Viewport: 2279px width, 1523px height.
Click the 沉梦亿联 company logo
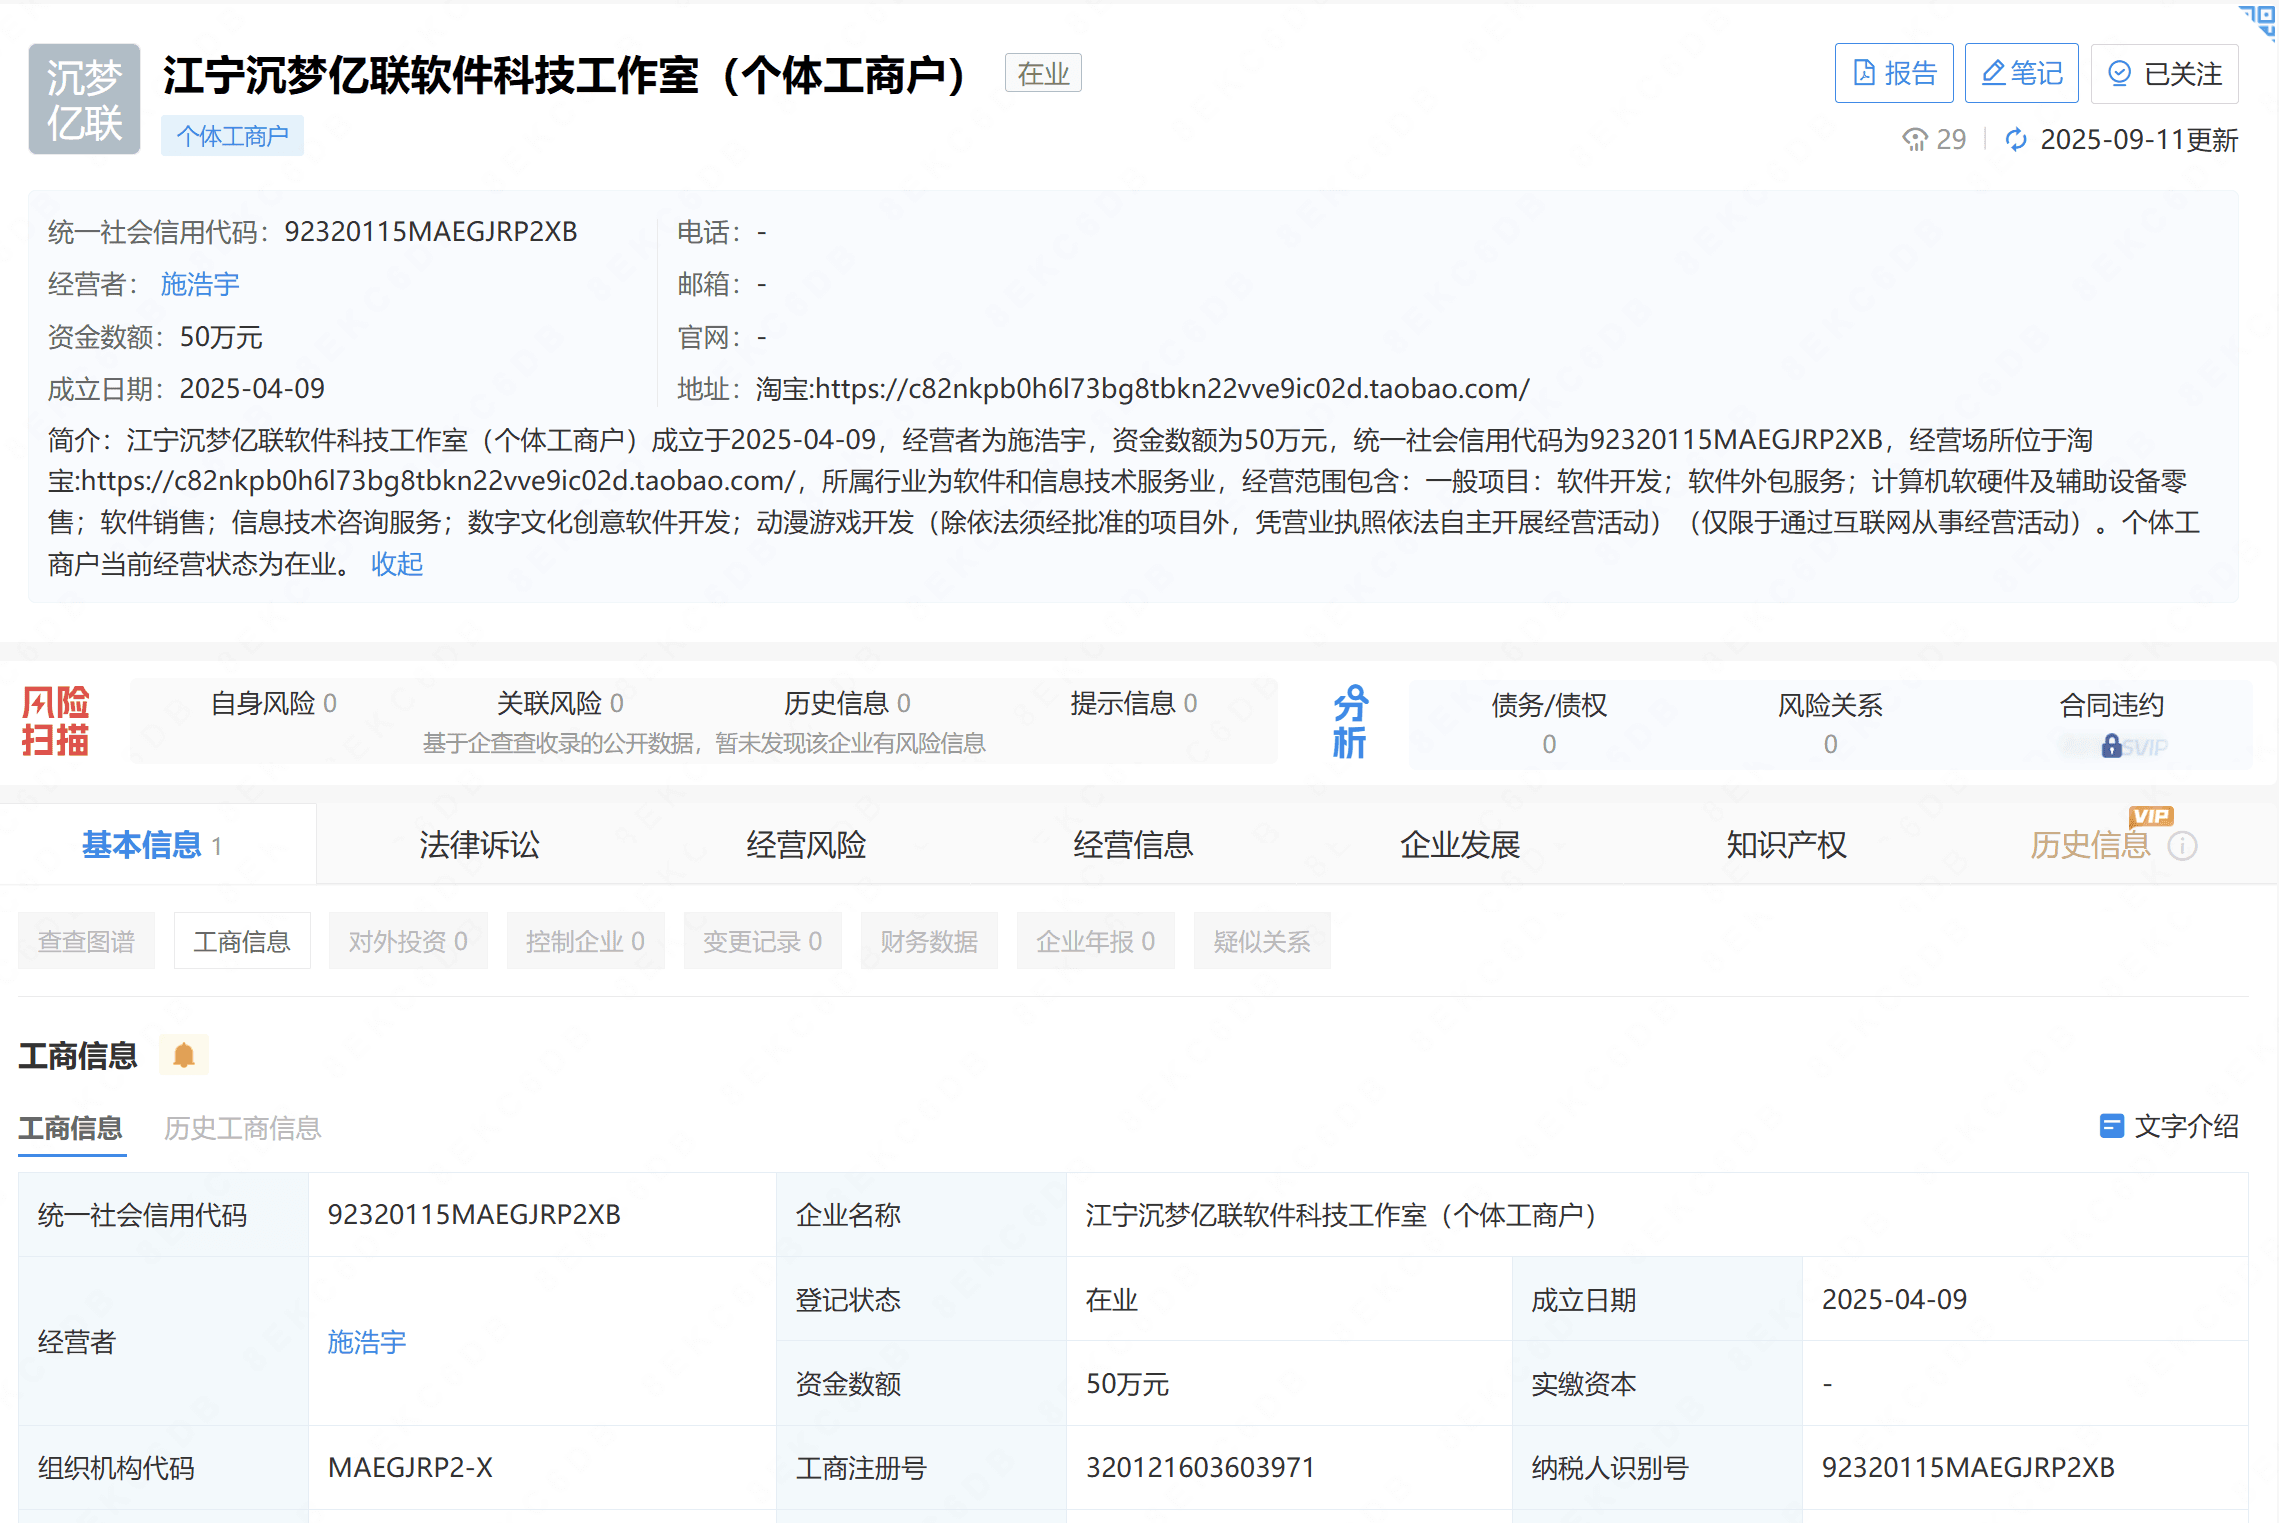coord(84,98)
